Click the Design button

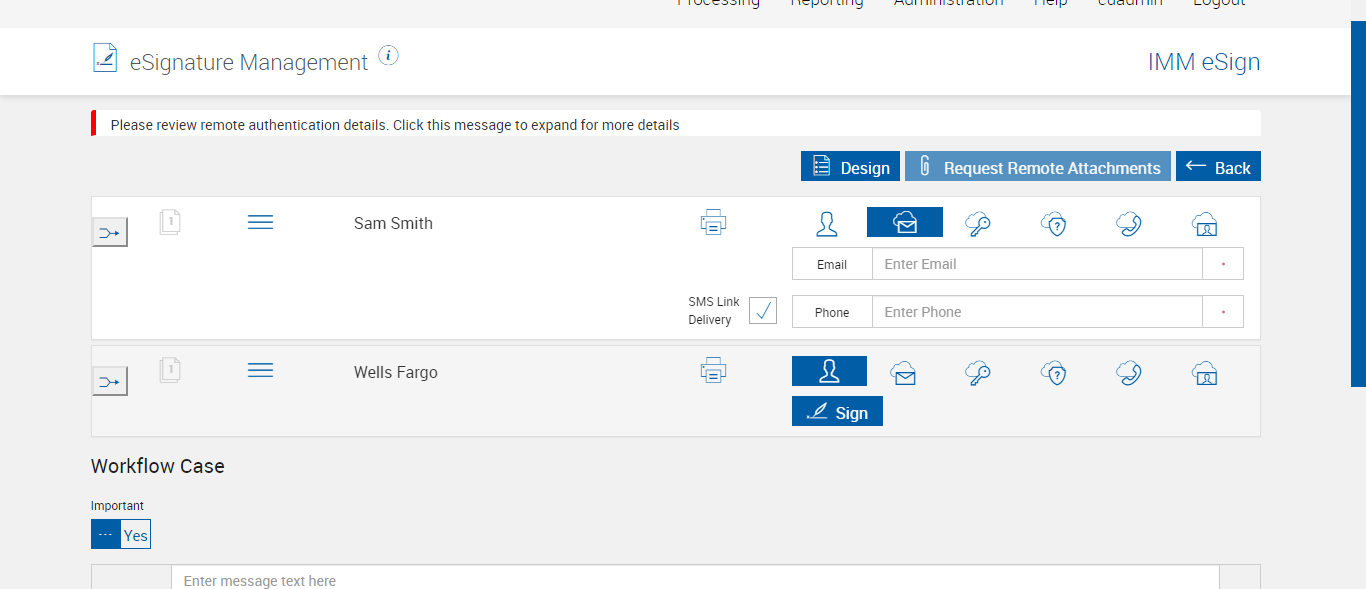850,167
